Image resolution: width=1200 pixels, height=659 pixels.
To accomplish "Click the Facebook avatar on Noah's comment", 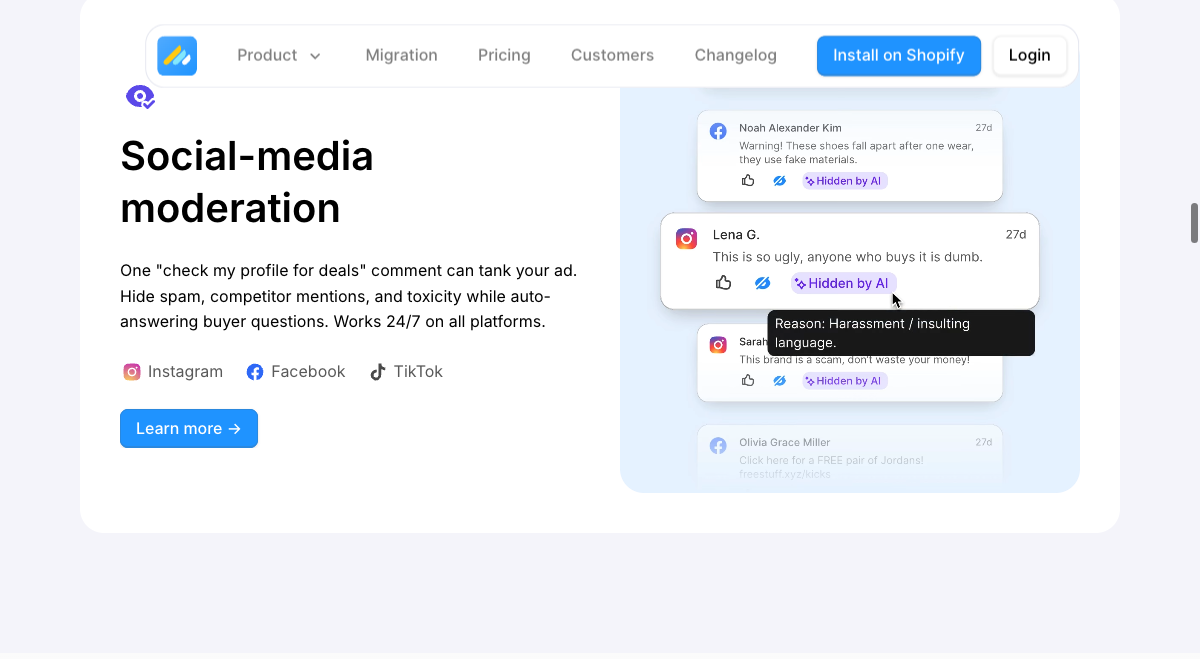I will (718, 131).
